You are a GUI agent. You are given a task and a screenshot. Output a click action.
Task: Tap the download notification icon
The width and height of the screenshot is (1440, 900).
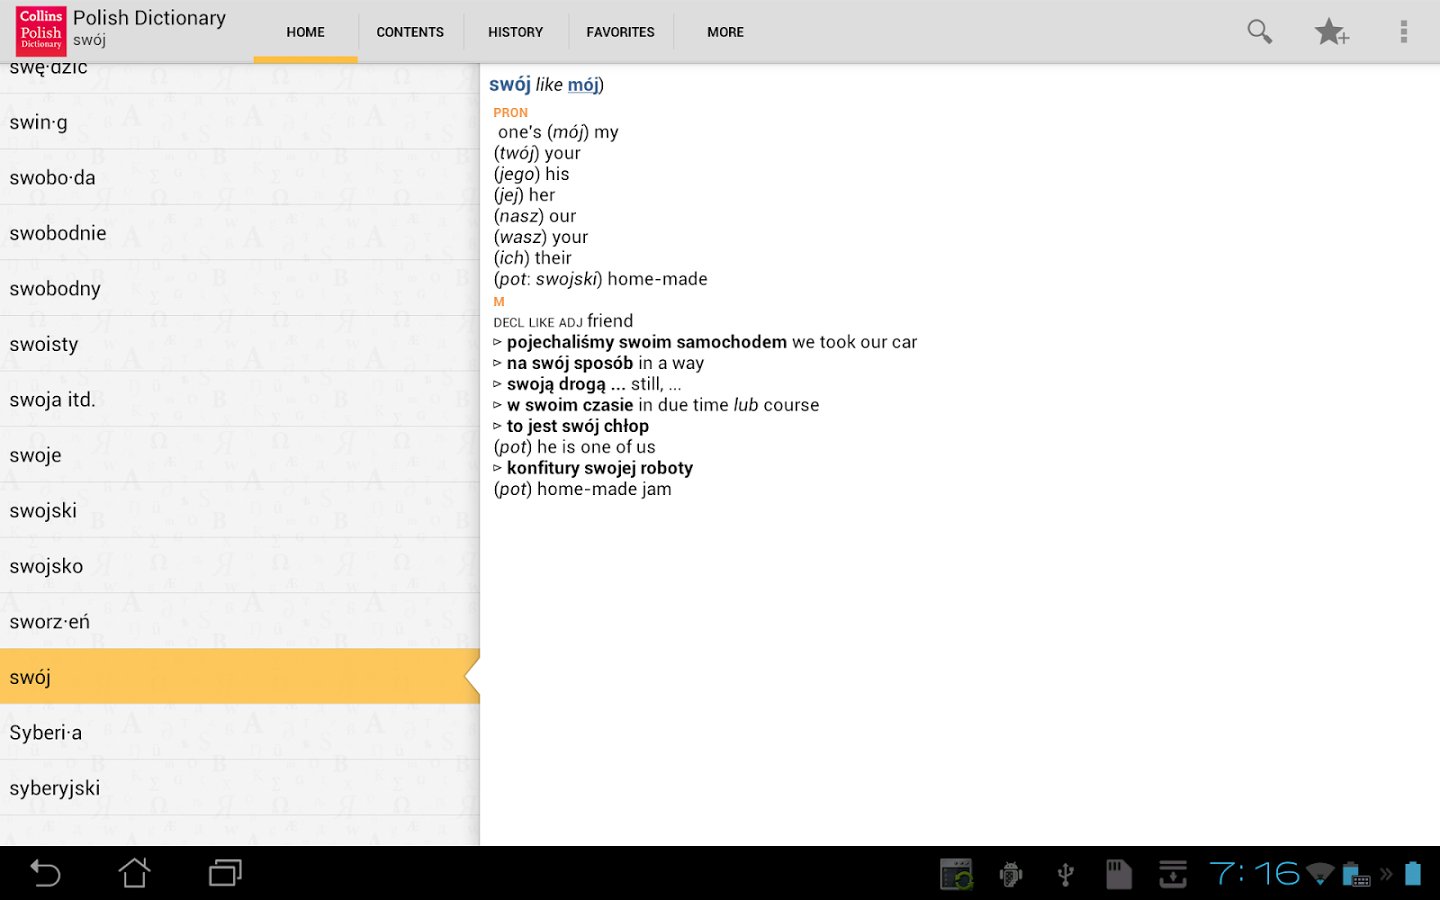point(1173,874)
